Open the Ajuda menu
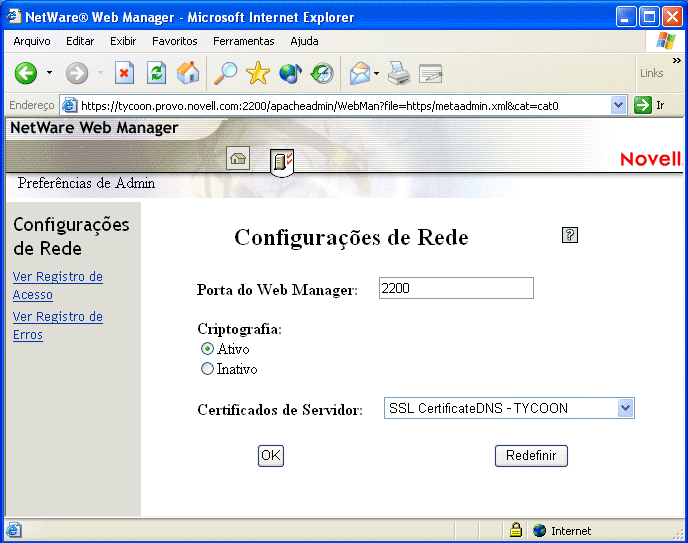Screen dimensions: 688x543 click(304, 41)
